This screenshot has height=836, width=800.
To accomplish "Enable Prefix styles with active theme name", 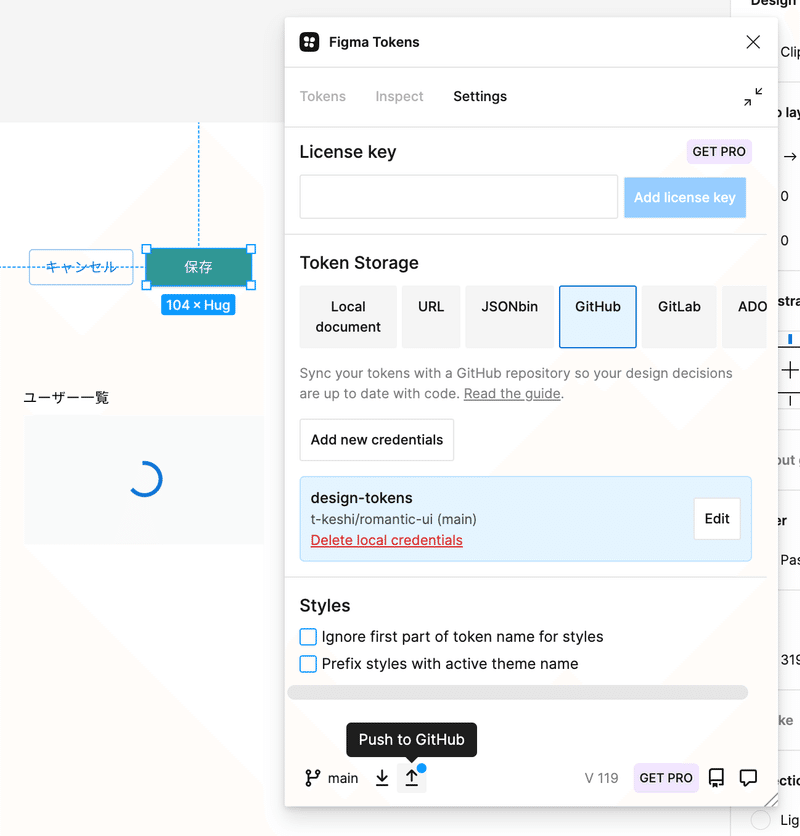I will coord(308,664).
